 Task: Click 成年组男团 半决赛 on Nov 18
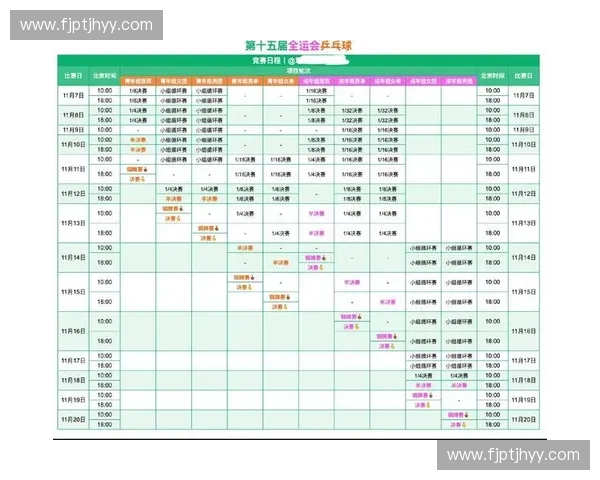(459, 385)
